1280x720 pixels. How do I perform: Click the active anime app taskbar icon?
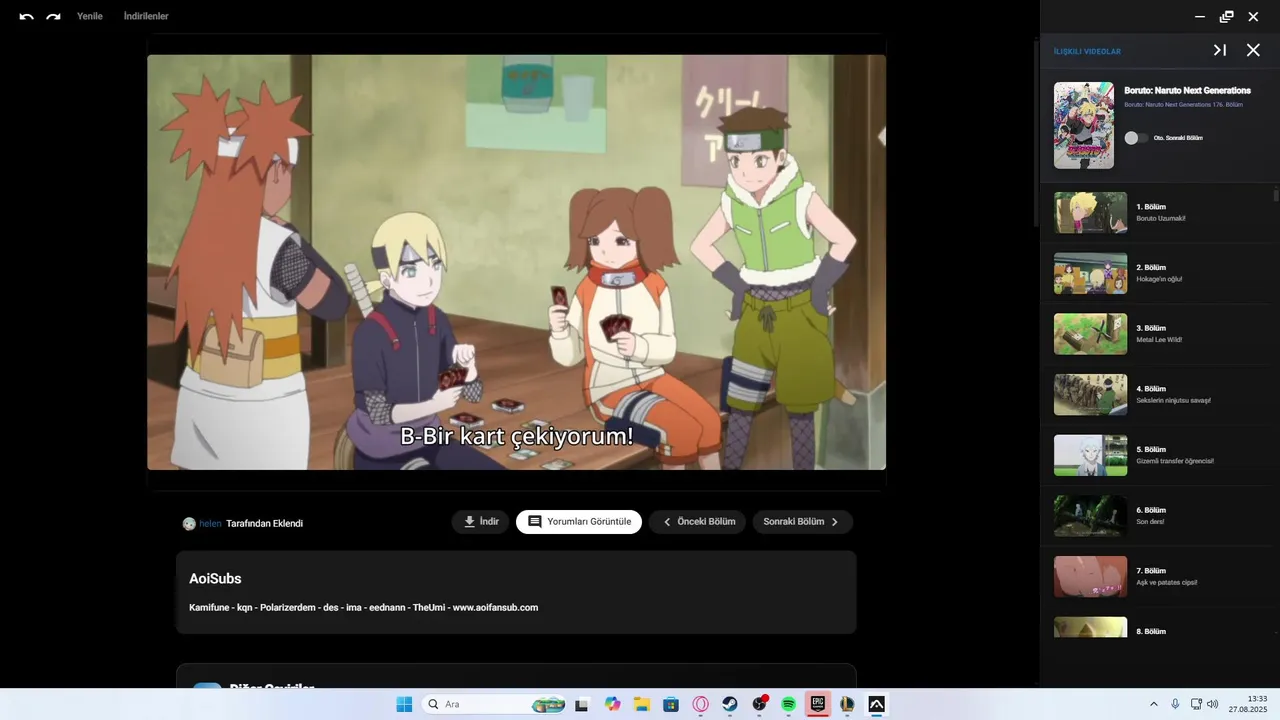(876, 704)
